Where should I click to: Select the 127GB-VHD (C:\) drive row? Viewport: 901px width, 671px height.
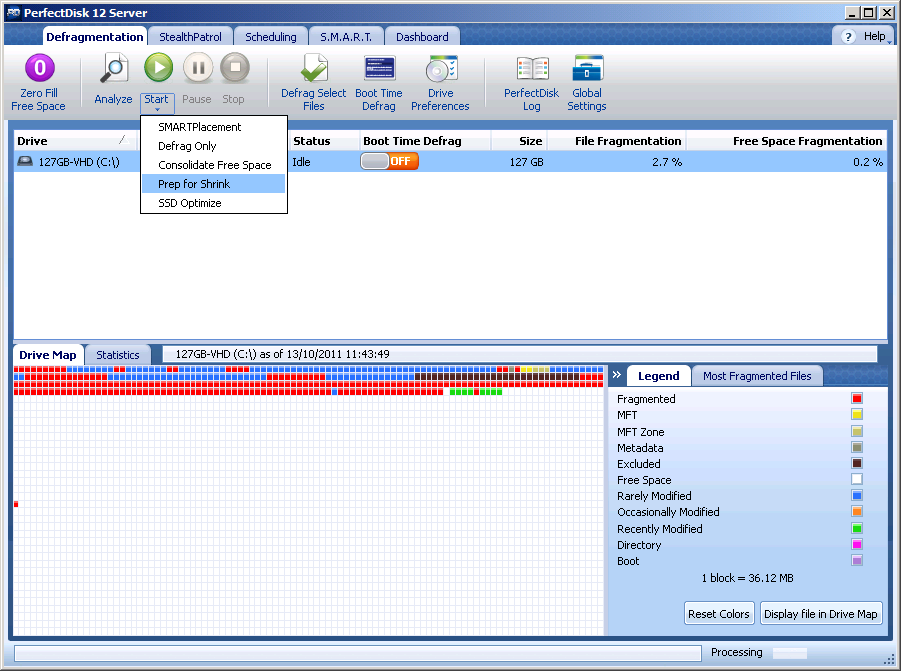pyautogui.click(x=450, y=162)
